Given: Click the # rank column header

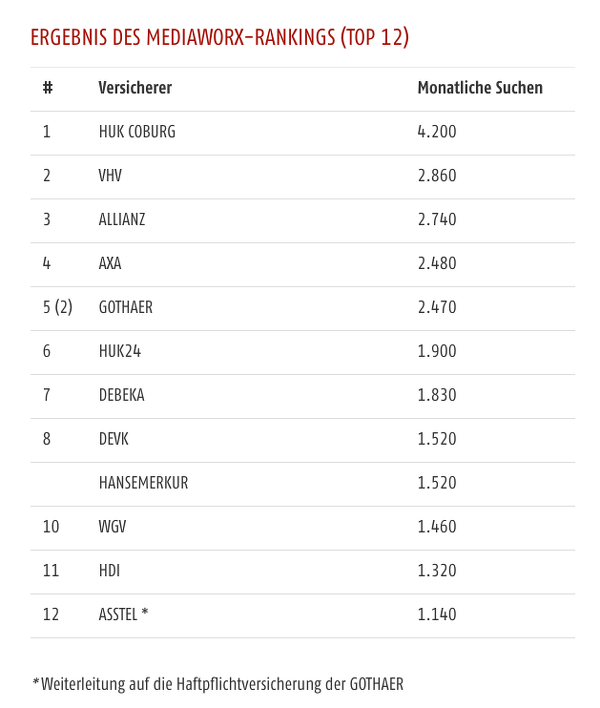Looking at the screenshot, I should point(48,88).
